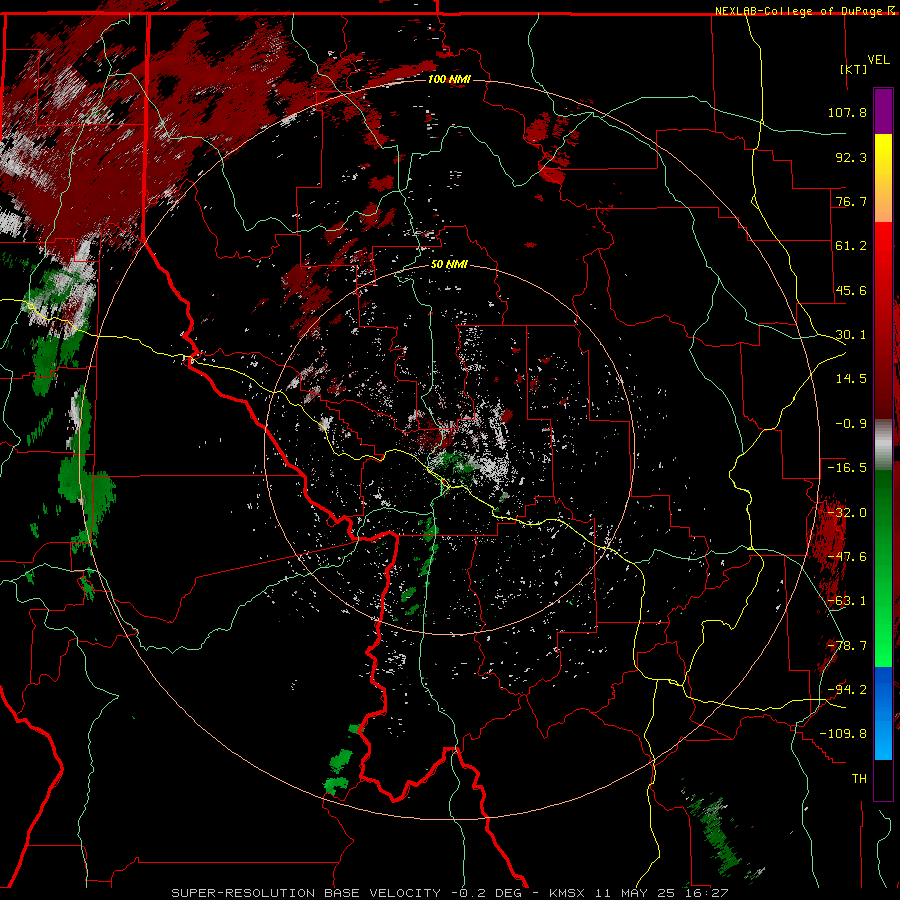900x900 pixels.
Task: Click the -109.8 velocity scale value
Action: pos(843,734)
